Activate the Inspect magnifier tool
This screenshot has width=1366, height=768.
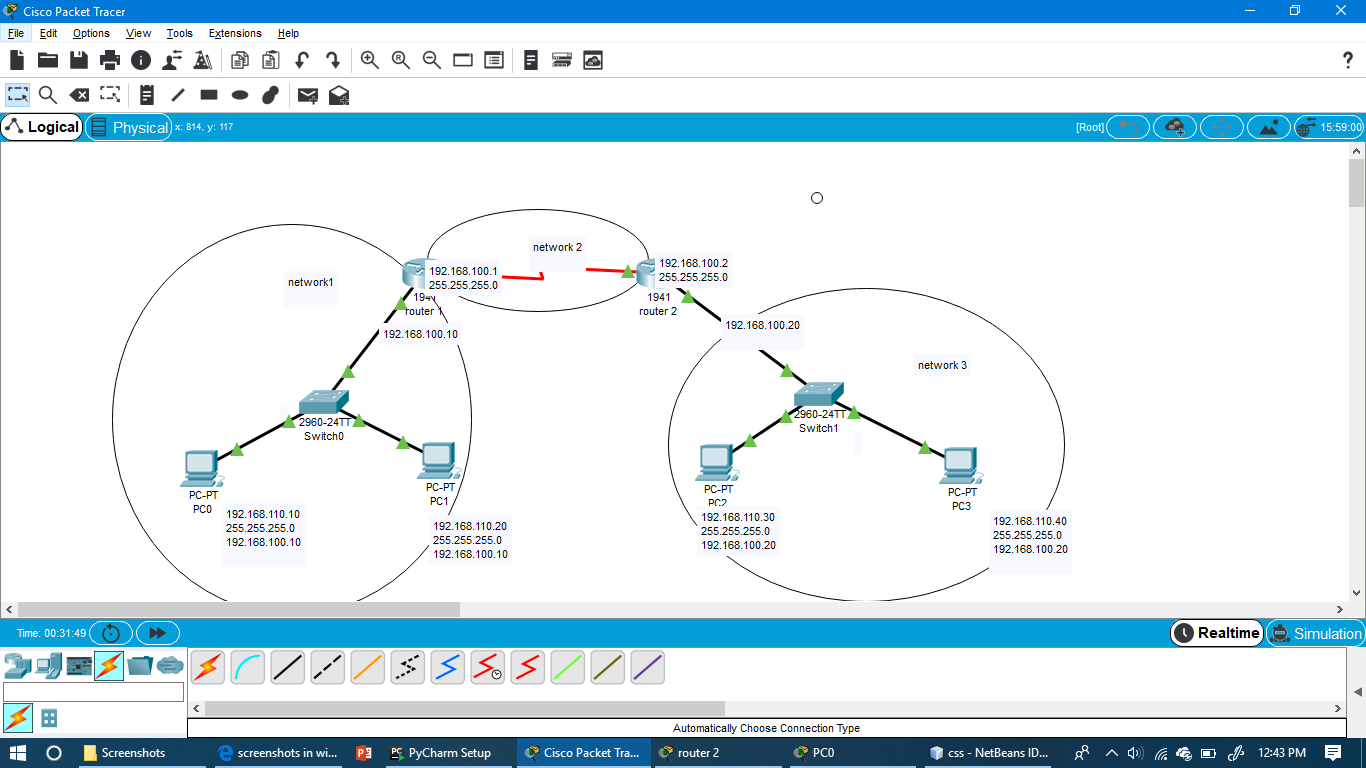click(x=47, y=95)
